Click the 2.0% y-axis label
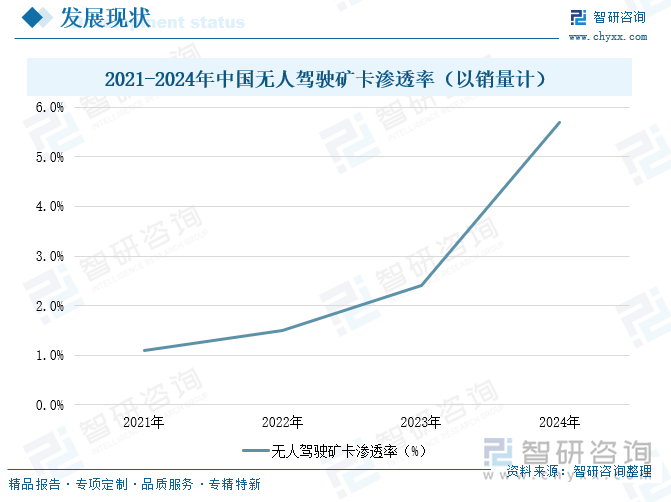This screenshot has width=671, height=502. (x=50, y=306)
